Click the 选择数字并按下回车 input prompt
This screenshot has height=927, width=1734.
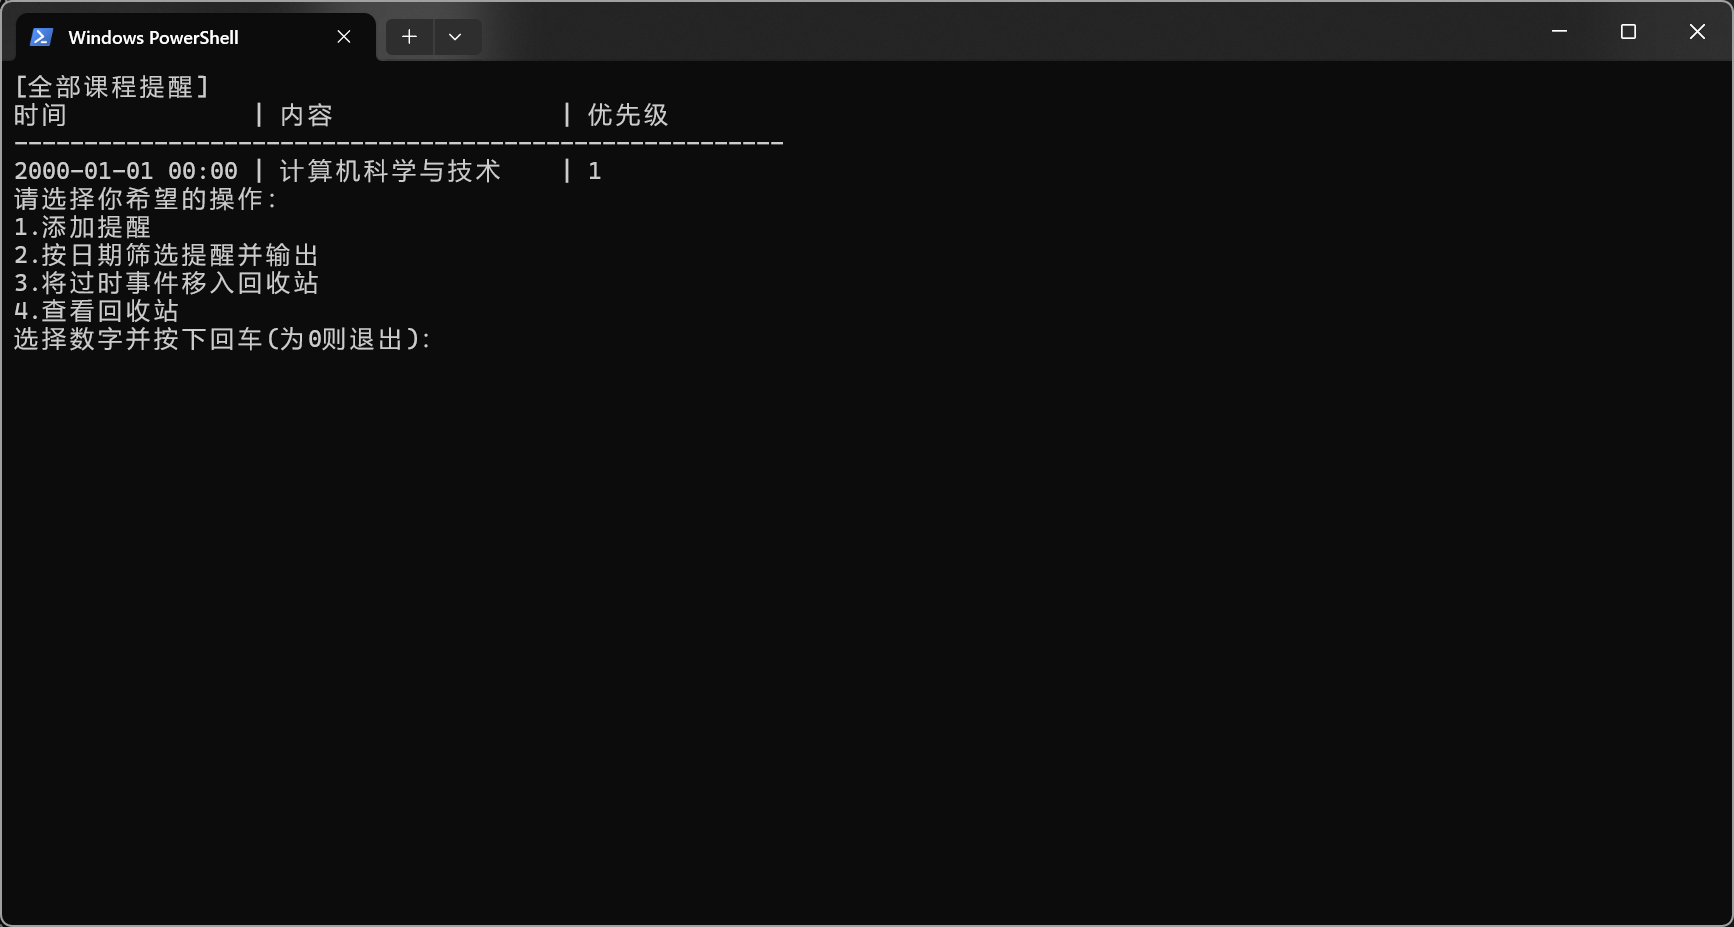[222, 339]
